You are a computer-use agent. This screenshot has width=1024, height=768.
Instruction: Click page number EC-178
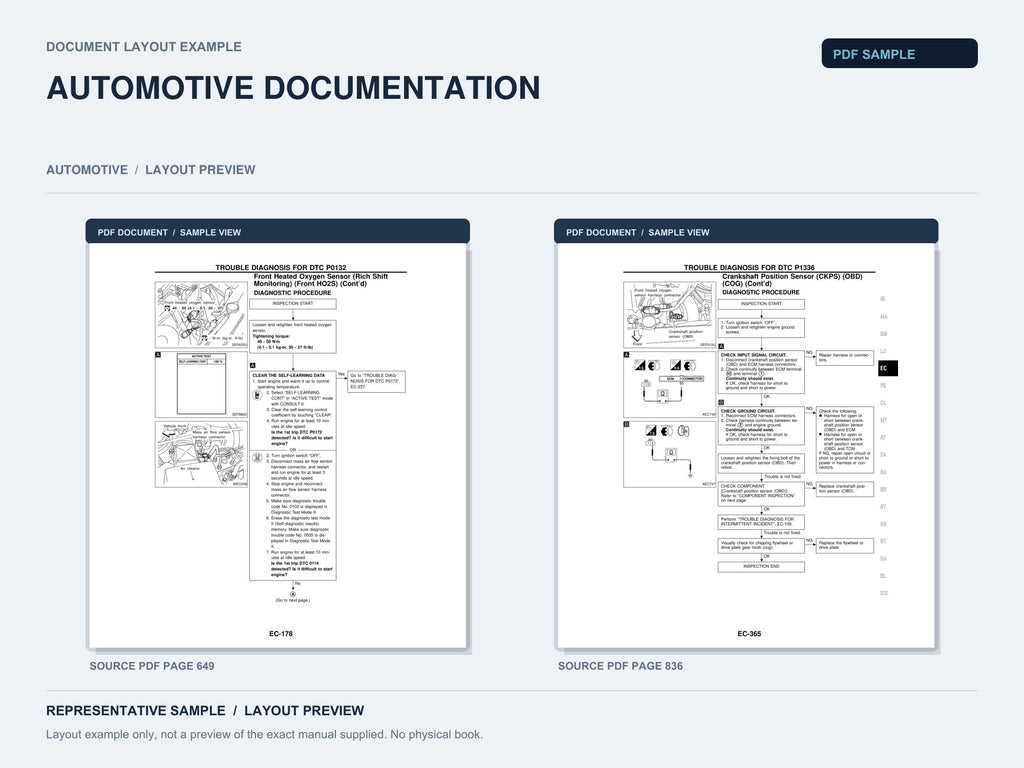pyautogui.click(x=281, y=633)
